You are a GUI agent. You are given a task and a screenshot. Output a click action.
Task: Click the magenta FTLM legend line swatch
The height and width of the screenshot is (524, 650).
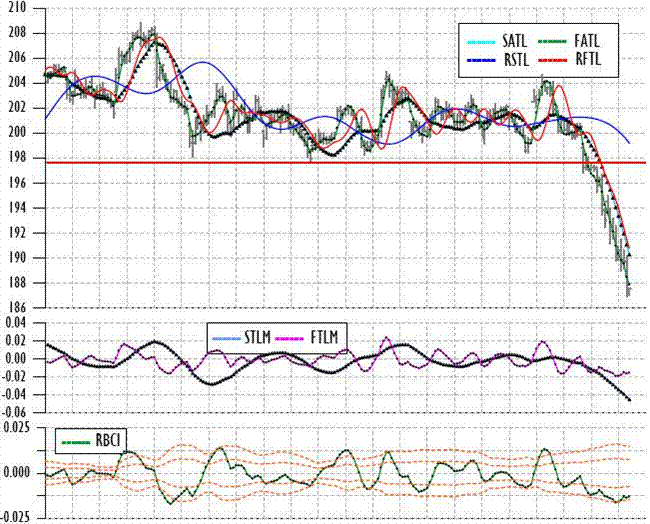click(x=290, y=339)
